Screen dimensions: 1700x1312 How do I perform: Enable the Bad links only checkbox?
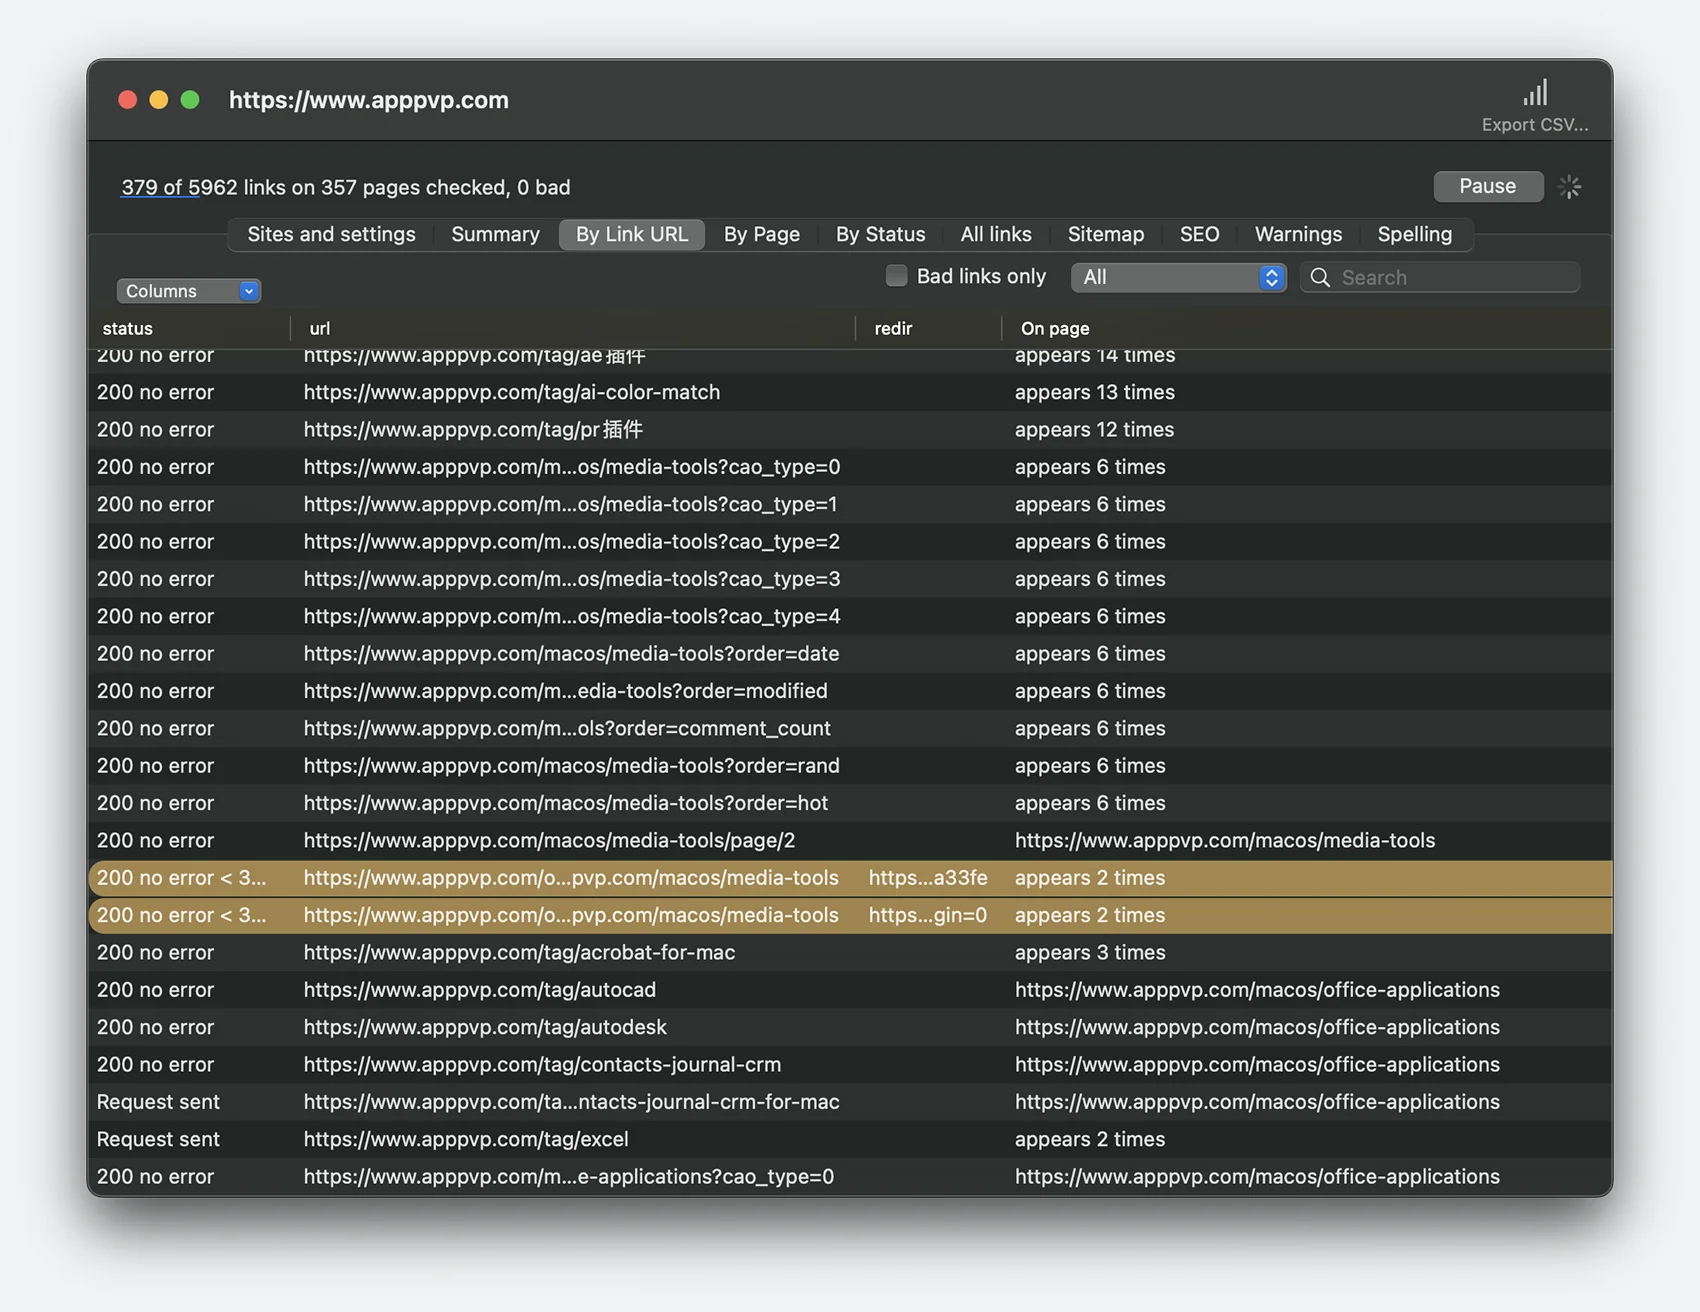tap(896, 276)
